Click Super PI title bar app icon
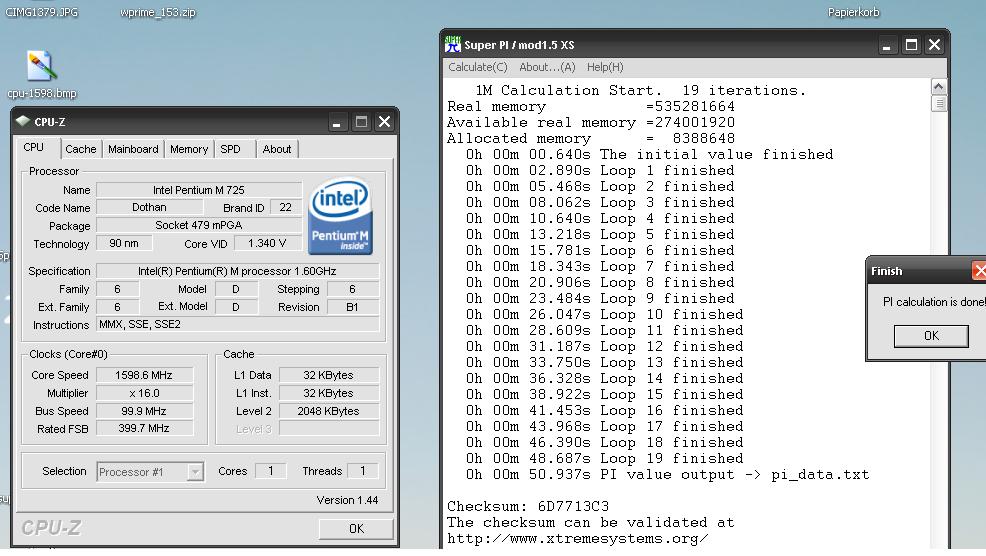 (453, 45)
